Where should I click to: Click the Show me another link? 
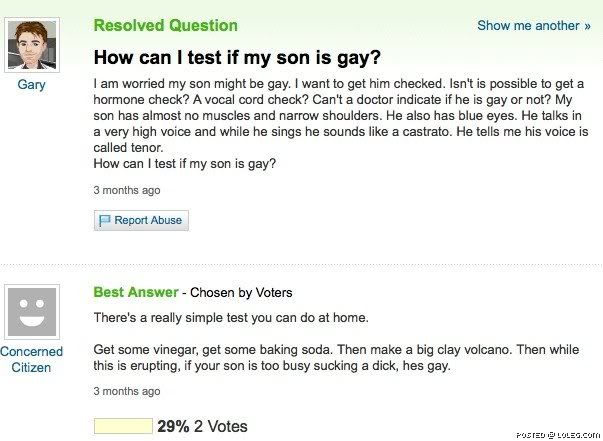[527, 26]
